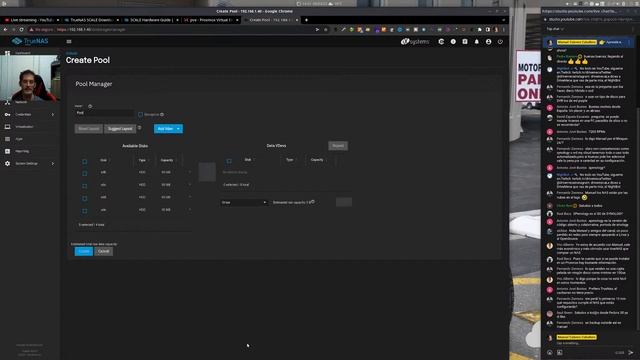Click the browser reload icon
The height and width of the screenshot is (360, 640).
point(21,29)
